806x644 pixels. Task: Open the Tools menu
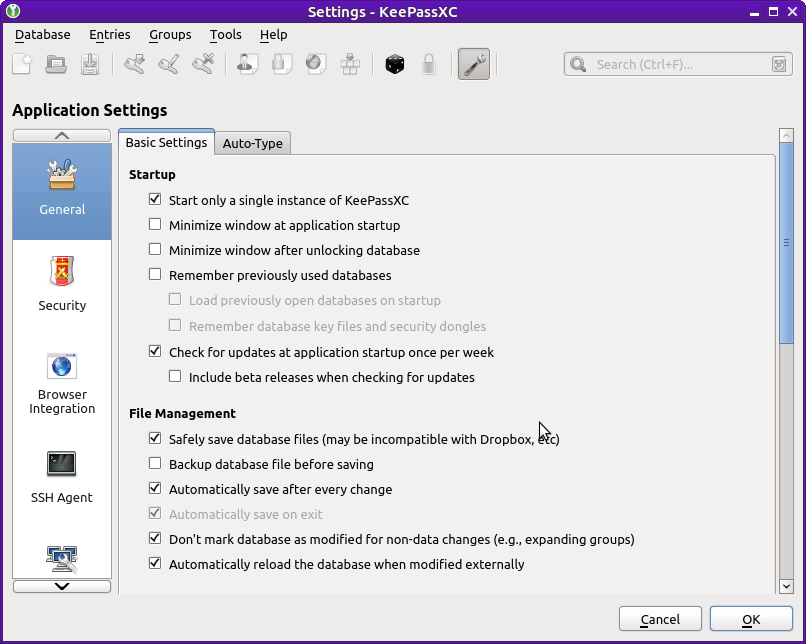pyautogui.click(x=225, y=34)
